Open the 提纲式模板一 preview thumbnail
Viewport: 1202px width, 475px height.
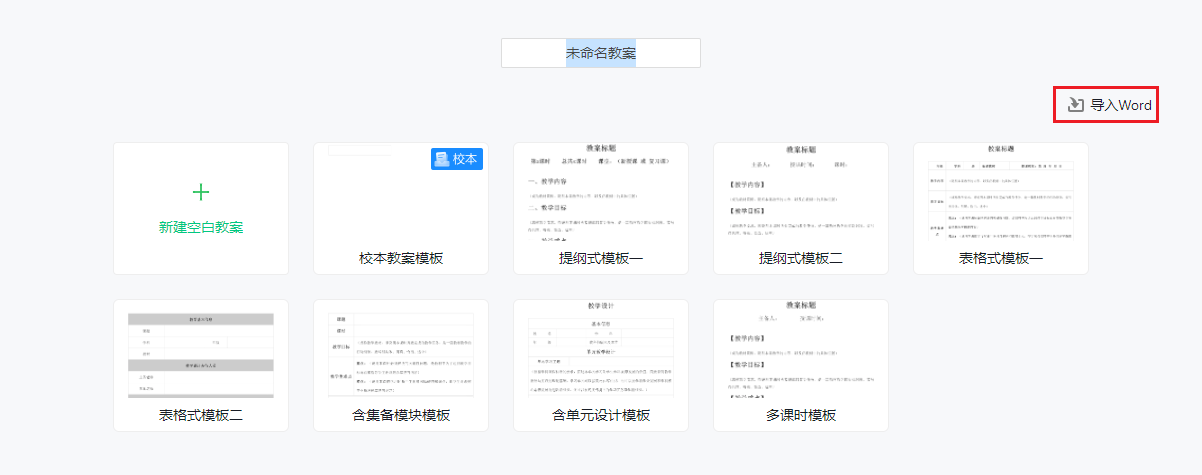tap(601, 193)
